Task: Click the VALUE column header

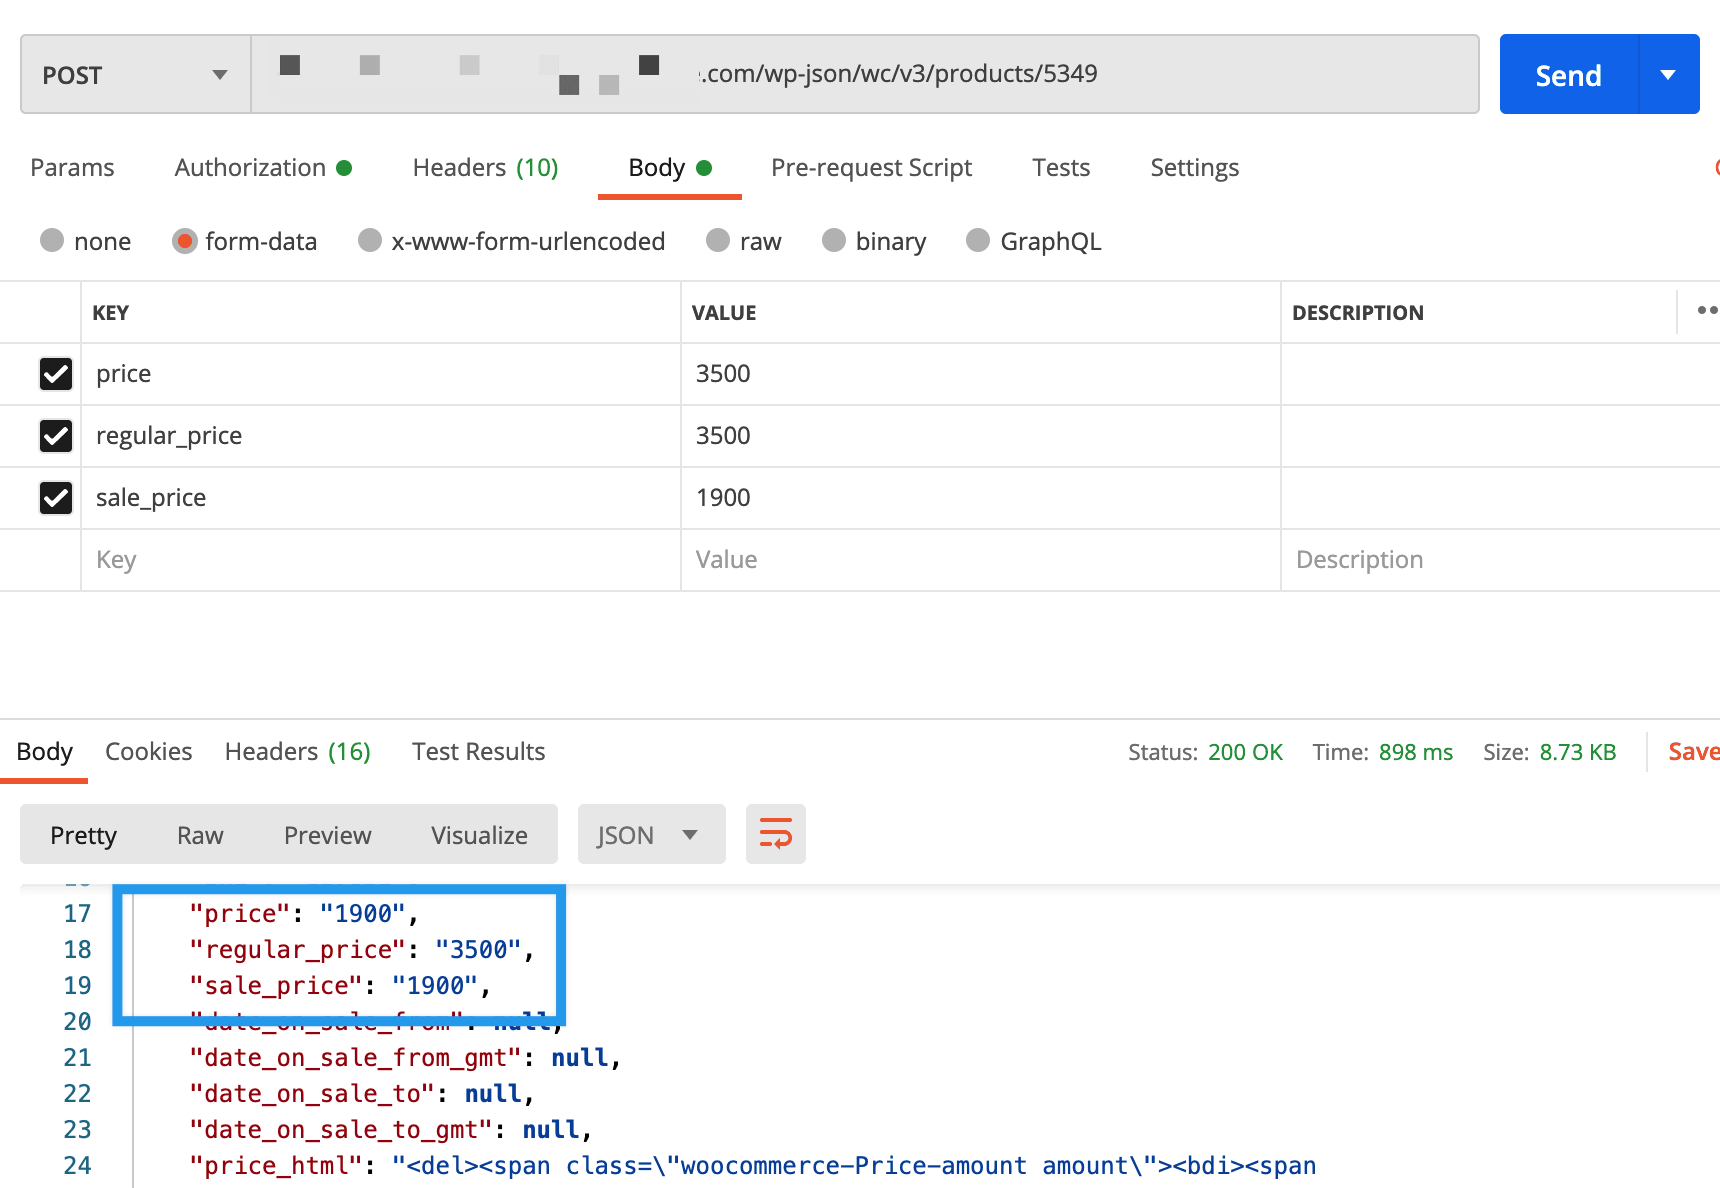Action: (x=724, y=313)
